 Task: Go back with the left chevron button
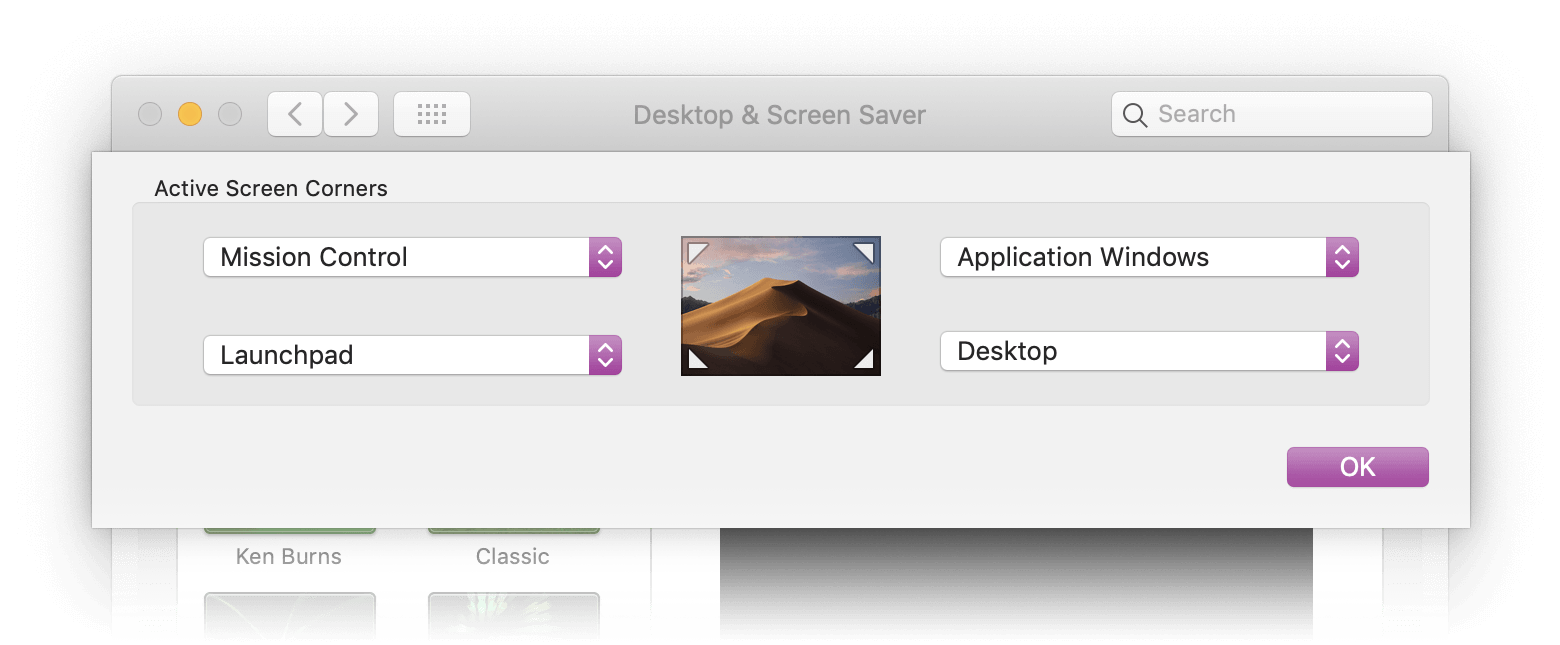295,114
